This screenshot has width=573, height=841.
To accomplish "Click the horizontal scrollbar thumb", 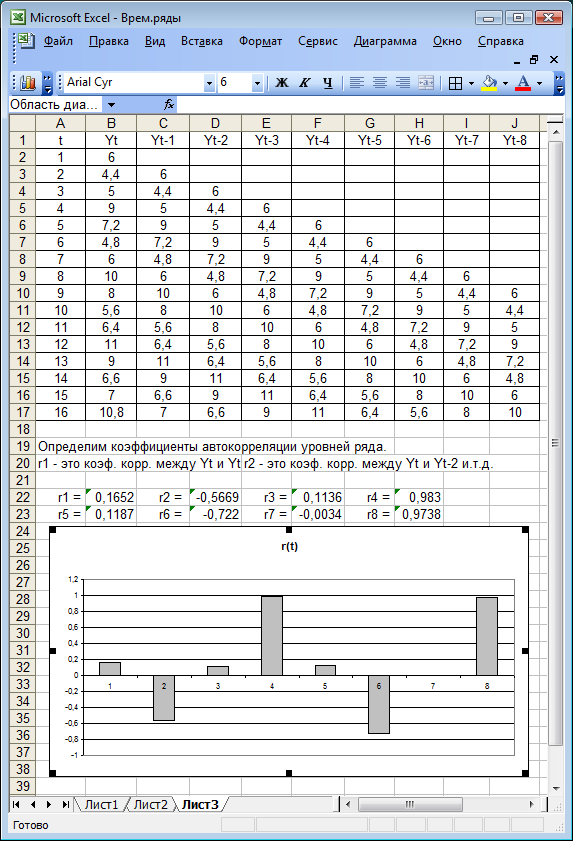I will [x=410, y=804].
